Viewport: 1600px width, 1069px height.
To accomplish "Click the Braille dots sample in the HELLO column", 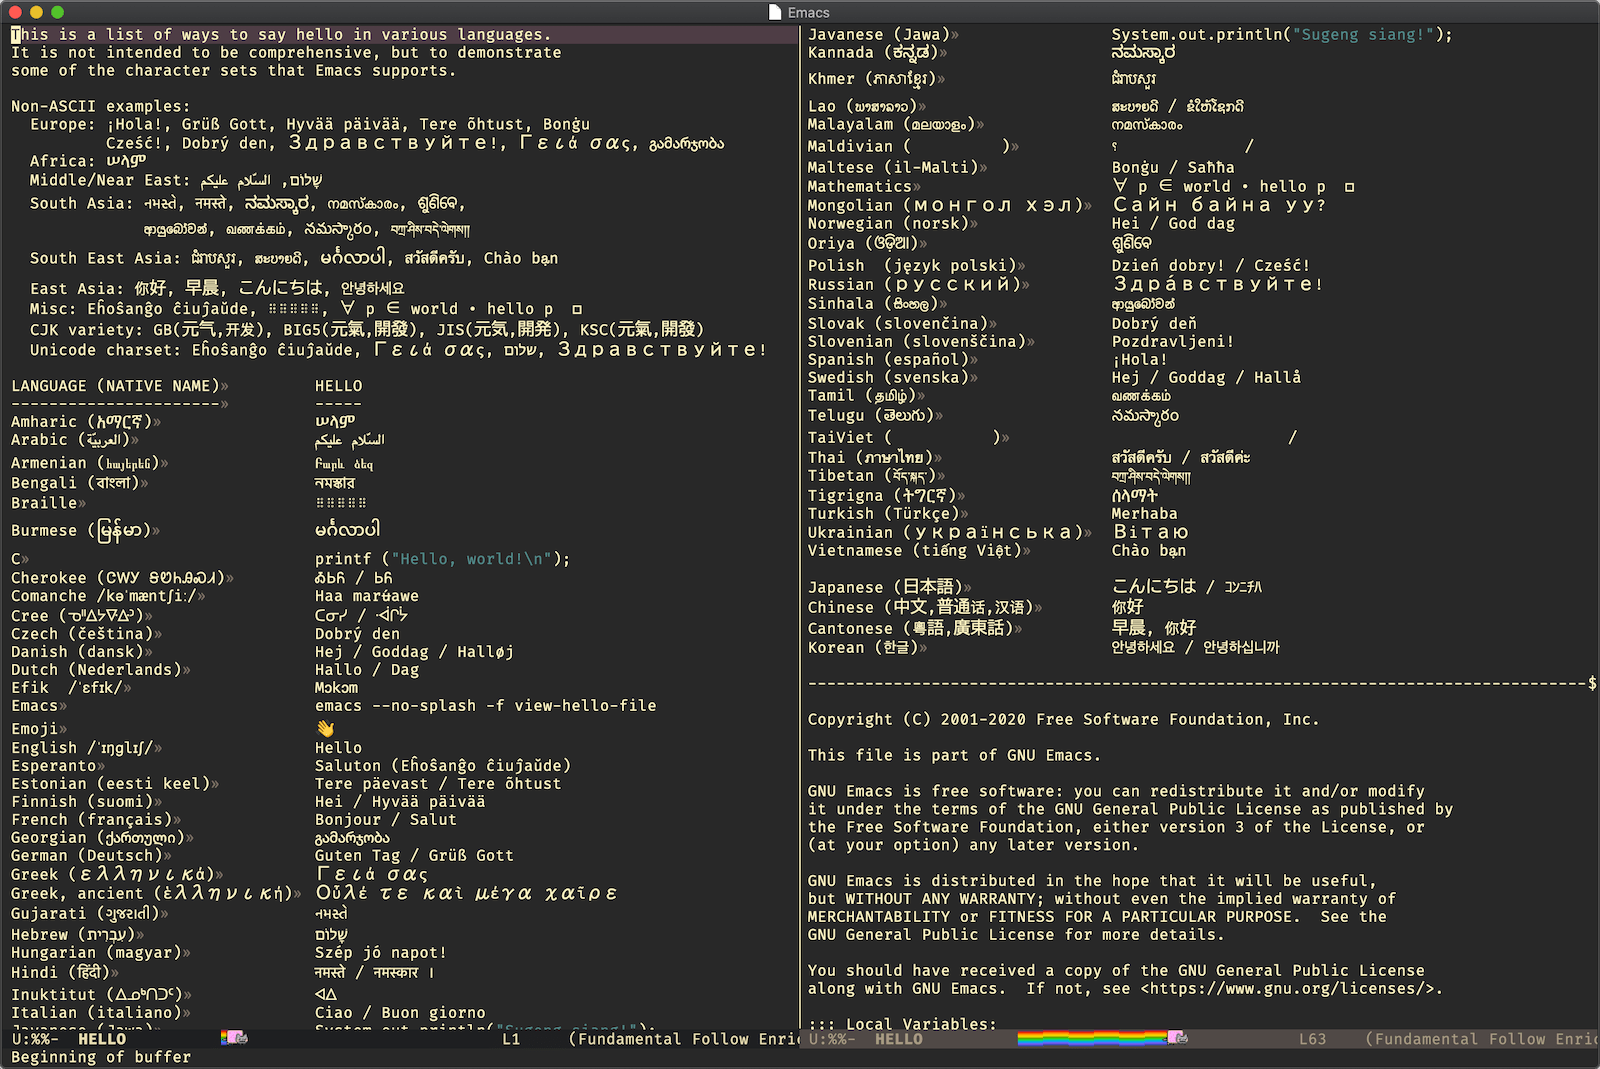I will point(340,503).
